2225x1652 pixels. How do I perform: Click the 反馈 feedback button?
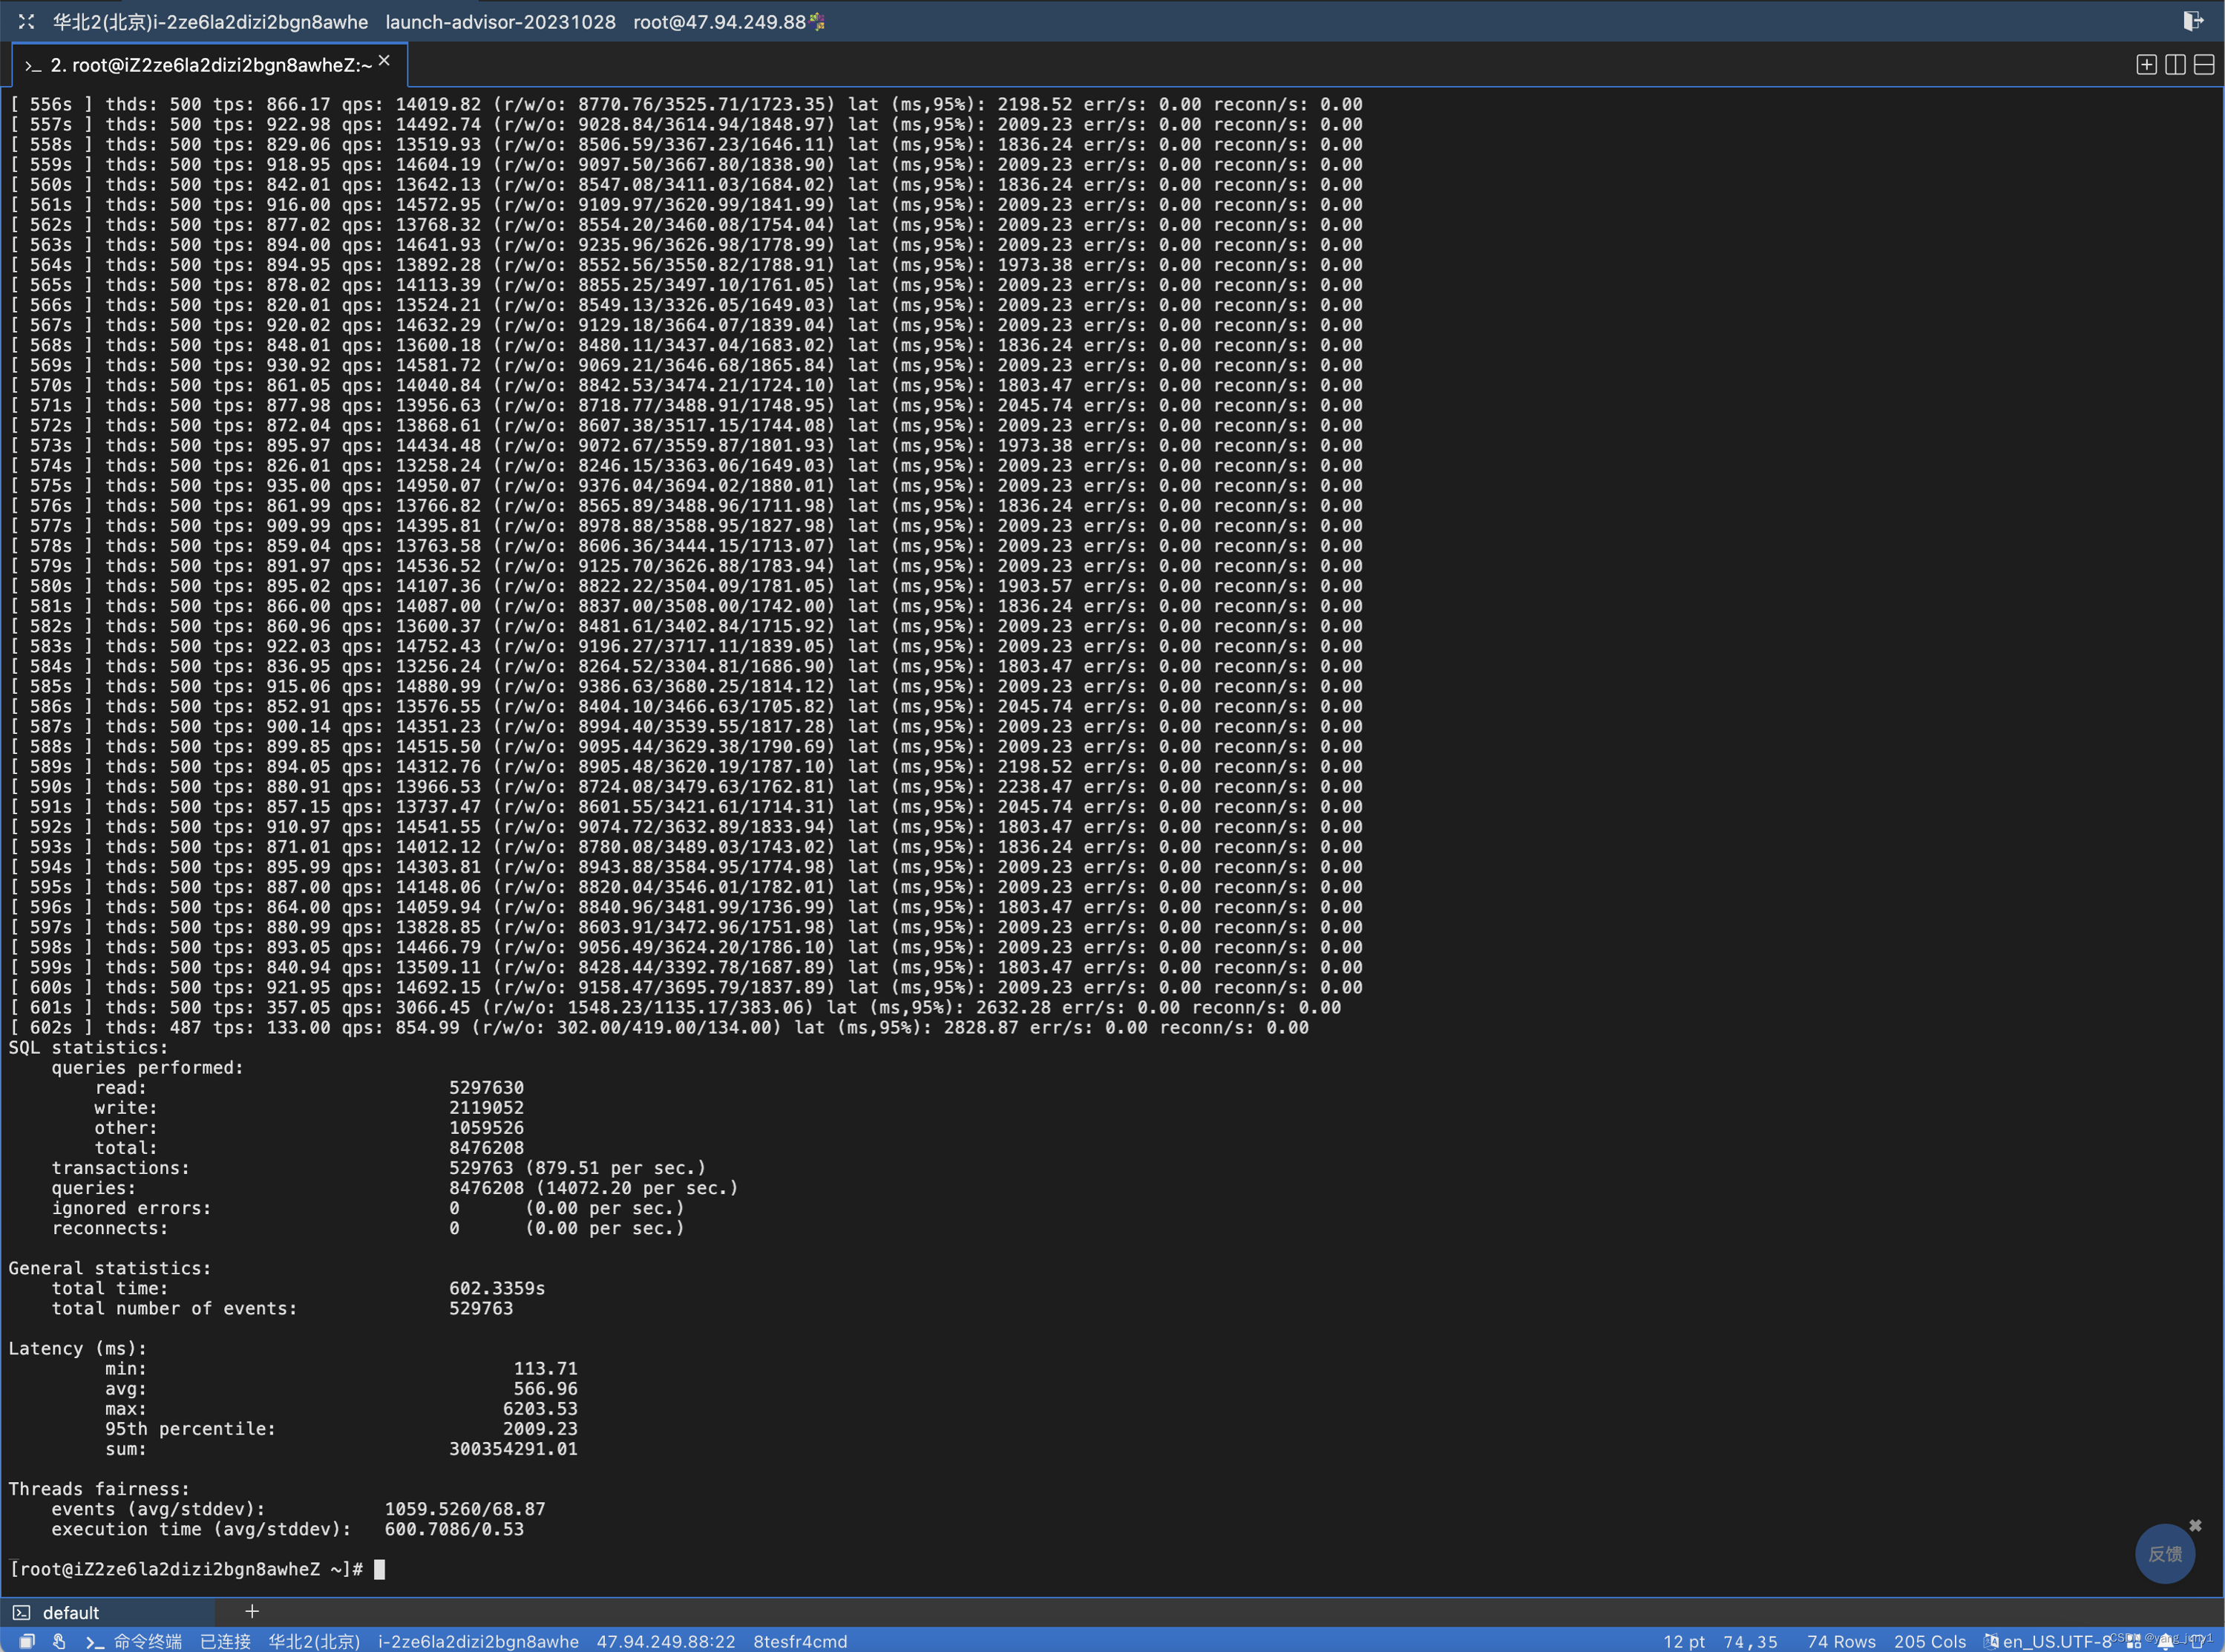coord(2165,1553)
